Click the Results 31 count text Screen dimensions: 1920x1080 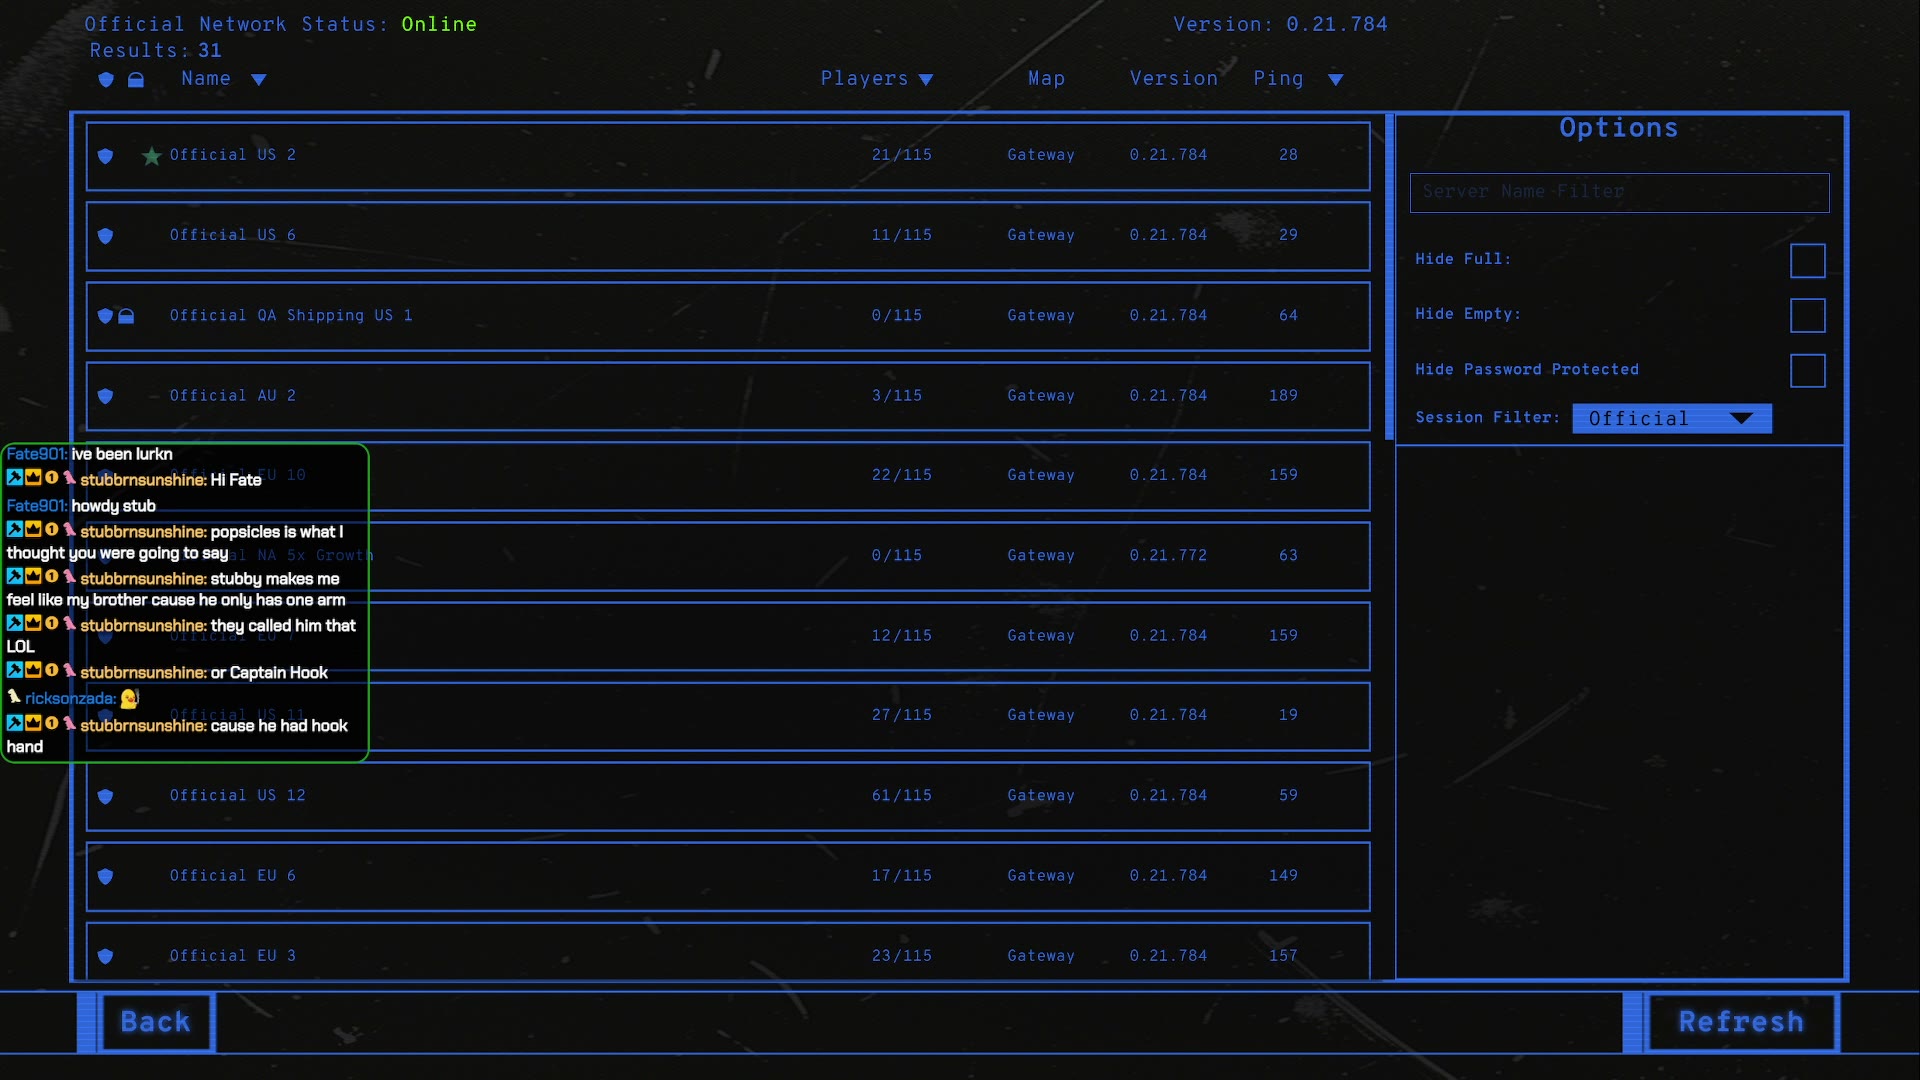click(155, 50)
